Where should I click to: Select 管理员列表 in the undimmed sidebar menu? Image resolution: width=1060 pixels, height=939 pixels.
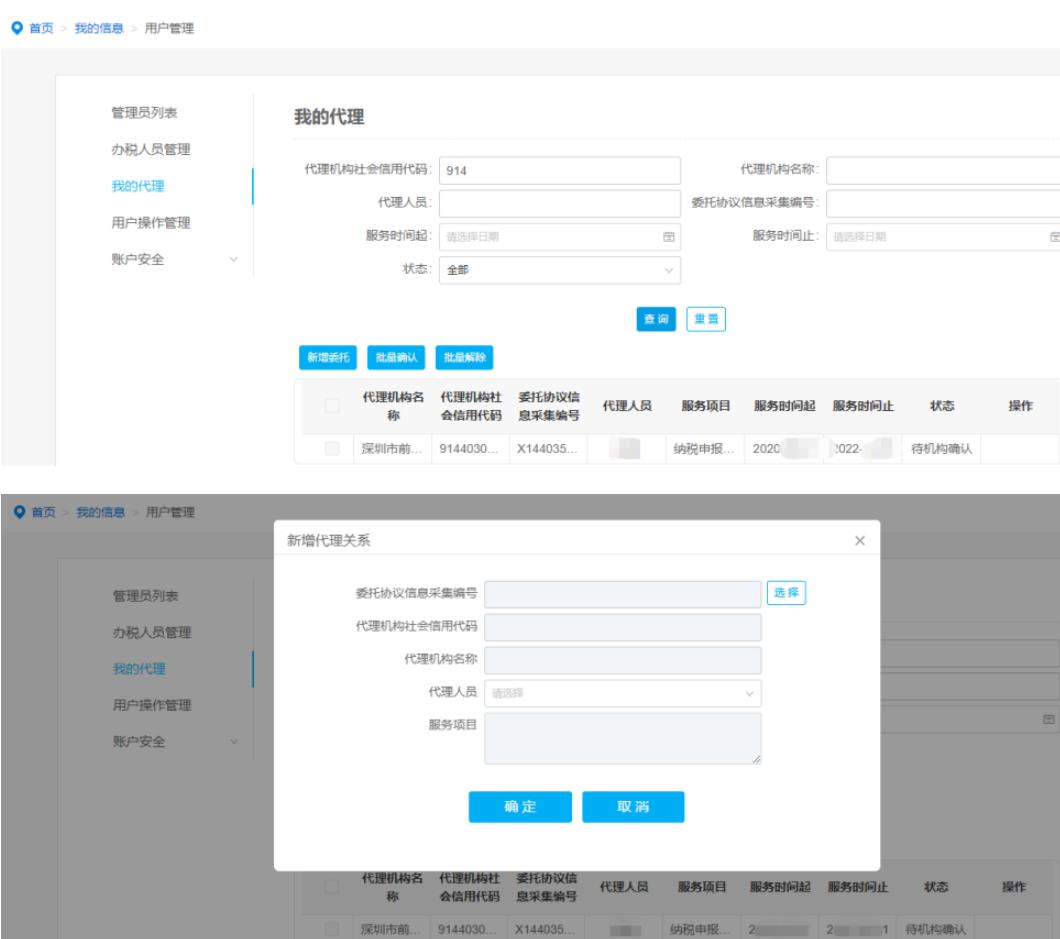pos(144,112)
